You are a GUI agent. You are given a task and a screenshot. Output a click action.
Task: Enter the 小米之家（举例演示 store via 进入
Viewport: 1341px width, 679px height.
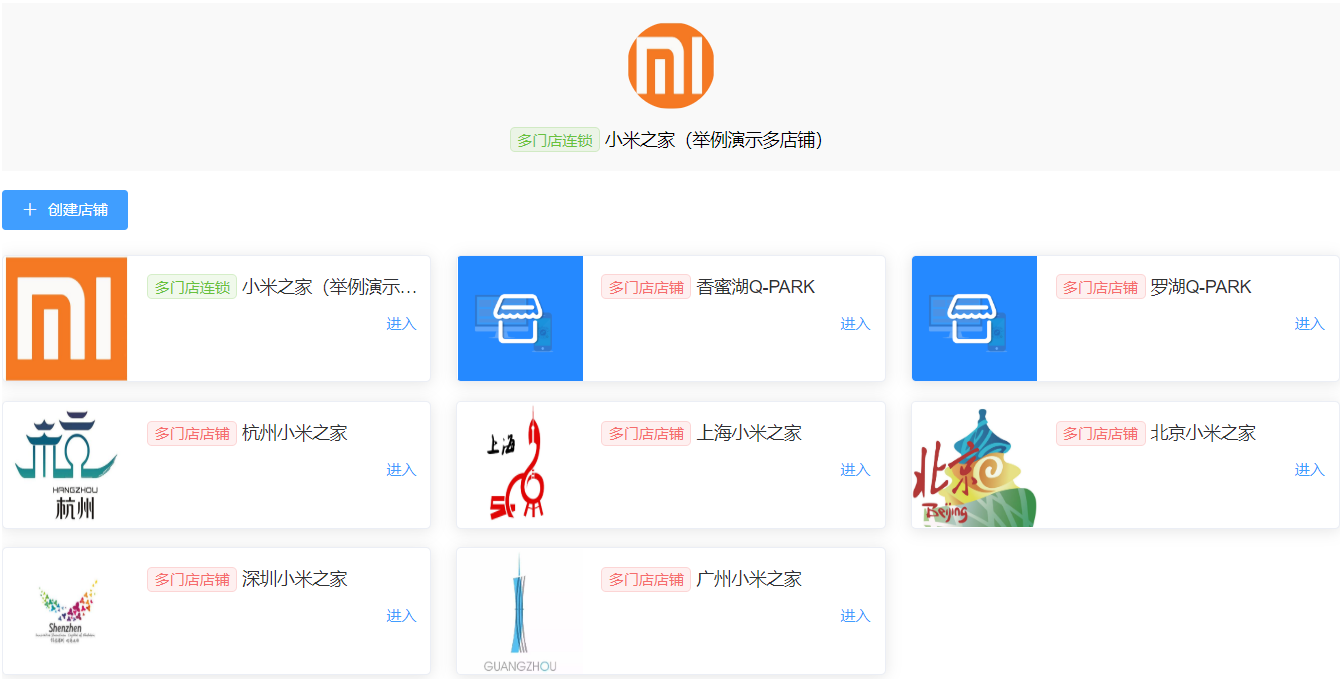(x=401, y=324)
